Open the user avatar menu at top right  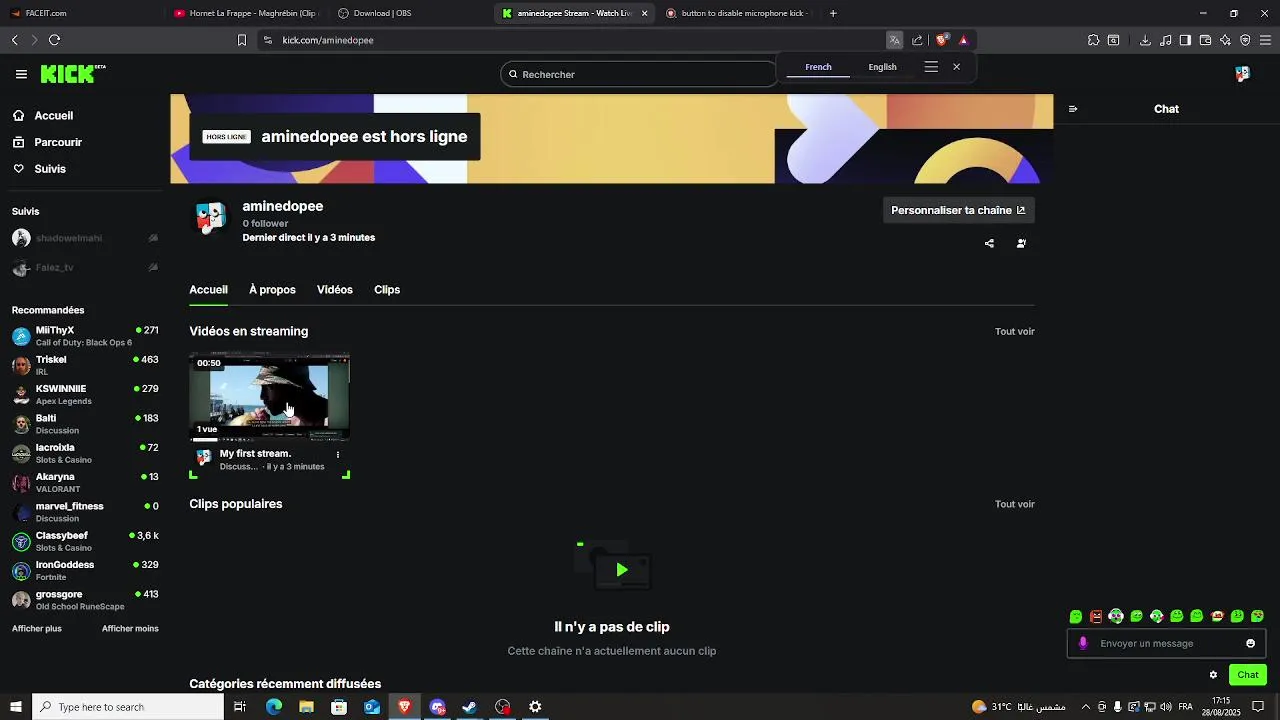[1242, 74]
